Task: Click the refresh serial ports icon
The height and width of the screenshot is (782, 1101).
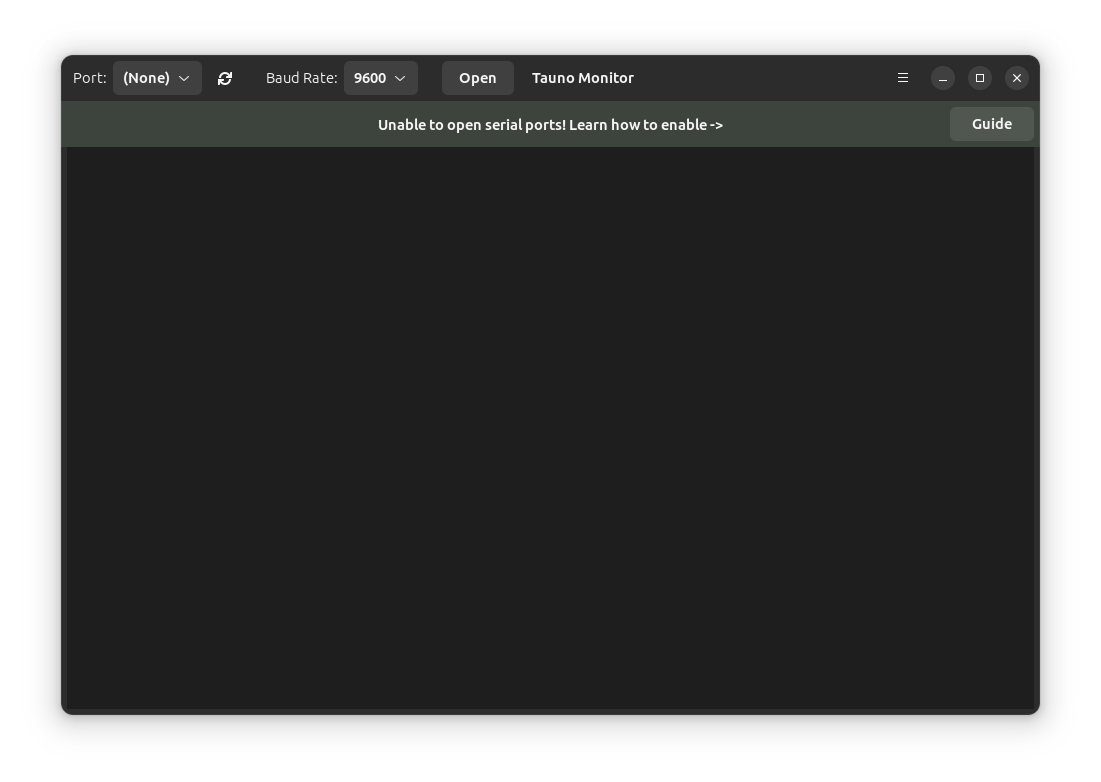Action: coord(225,78)
